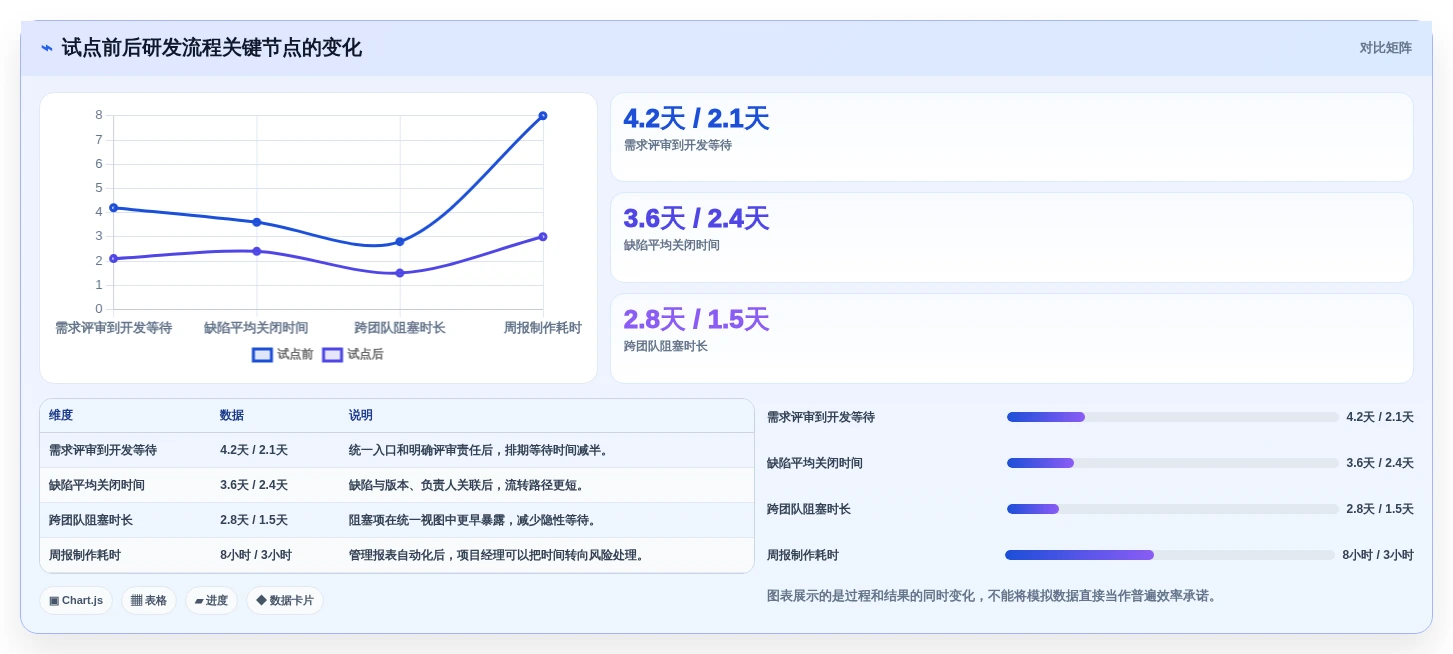Toggle the 试点后 legend swatch
This screenshot has width=1453, height=654.
[332, 355]
